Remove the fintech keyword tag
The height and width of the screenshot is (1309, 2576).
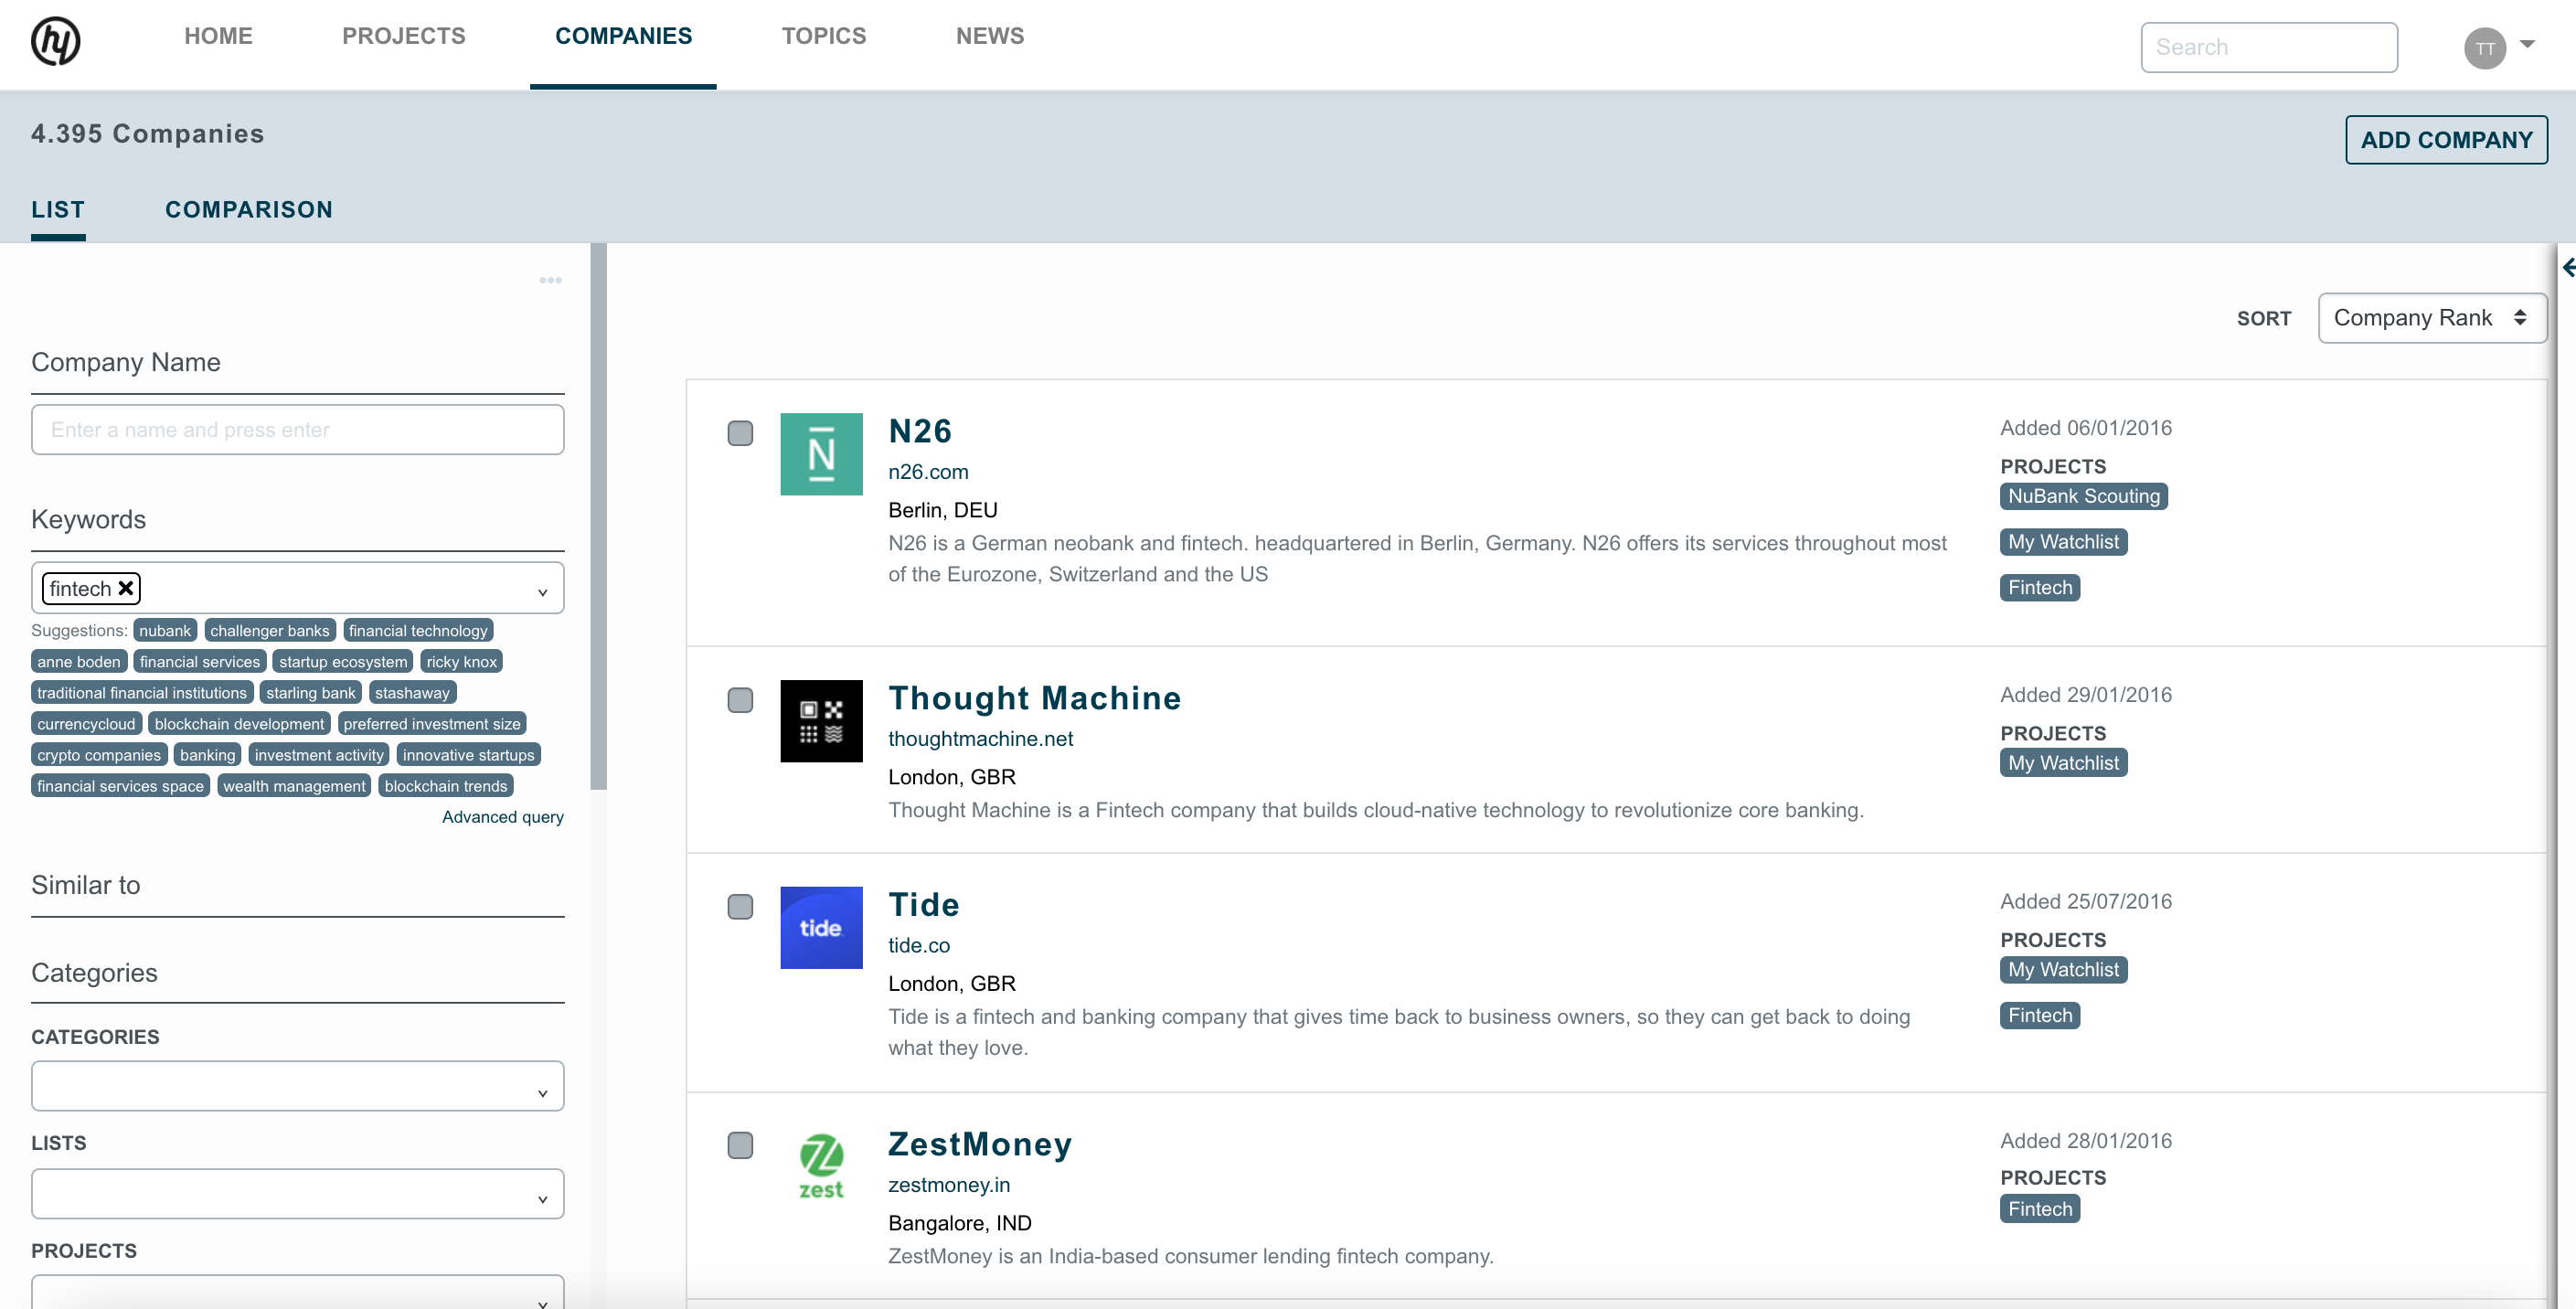click(126, 588)
